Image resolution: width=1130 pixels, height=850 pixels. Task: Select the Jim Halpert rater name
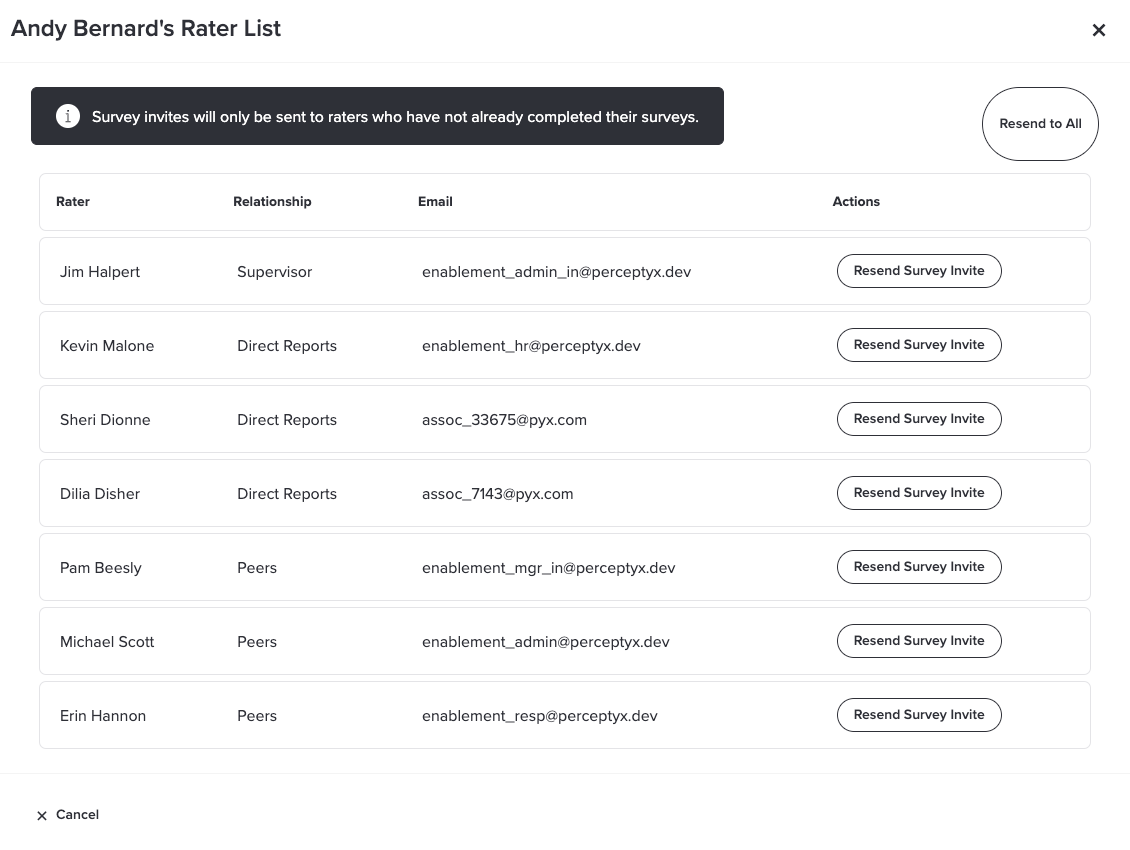click(x=99, y=272)
